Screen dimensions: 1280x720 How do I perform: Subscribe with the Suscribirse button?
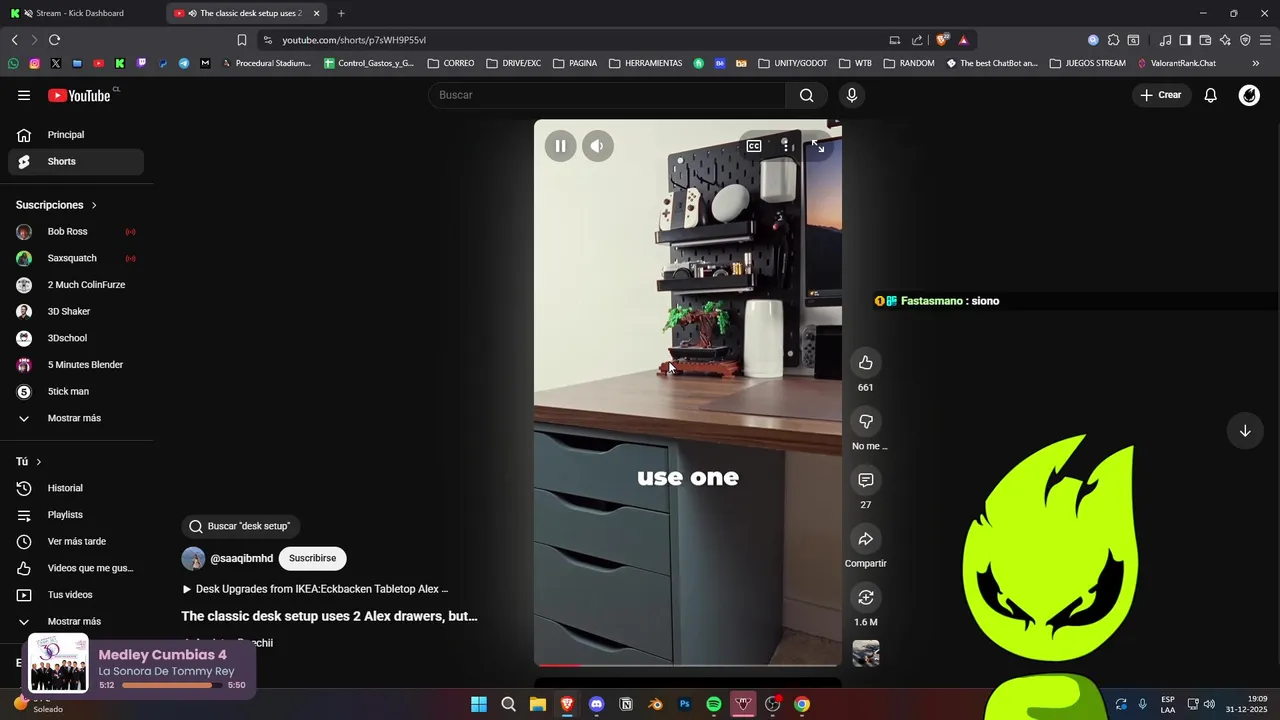coord(312,559)
